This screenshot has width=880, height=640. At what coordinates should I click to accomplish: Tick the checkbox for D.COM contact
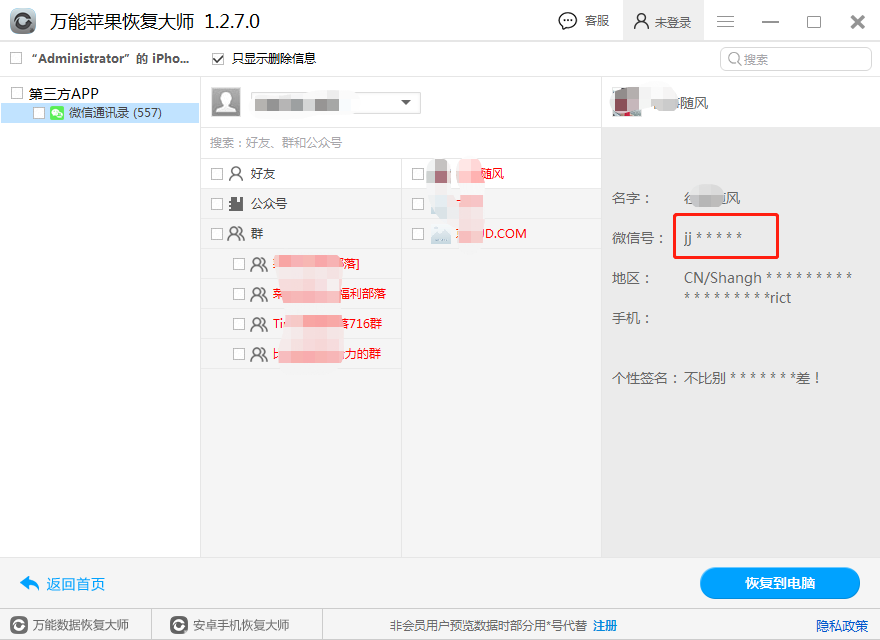(418, 234)
